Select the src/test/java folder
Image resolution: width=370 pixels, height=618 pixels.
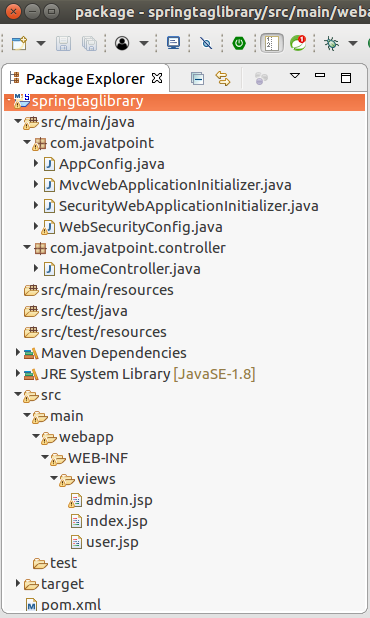(84, 311)
